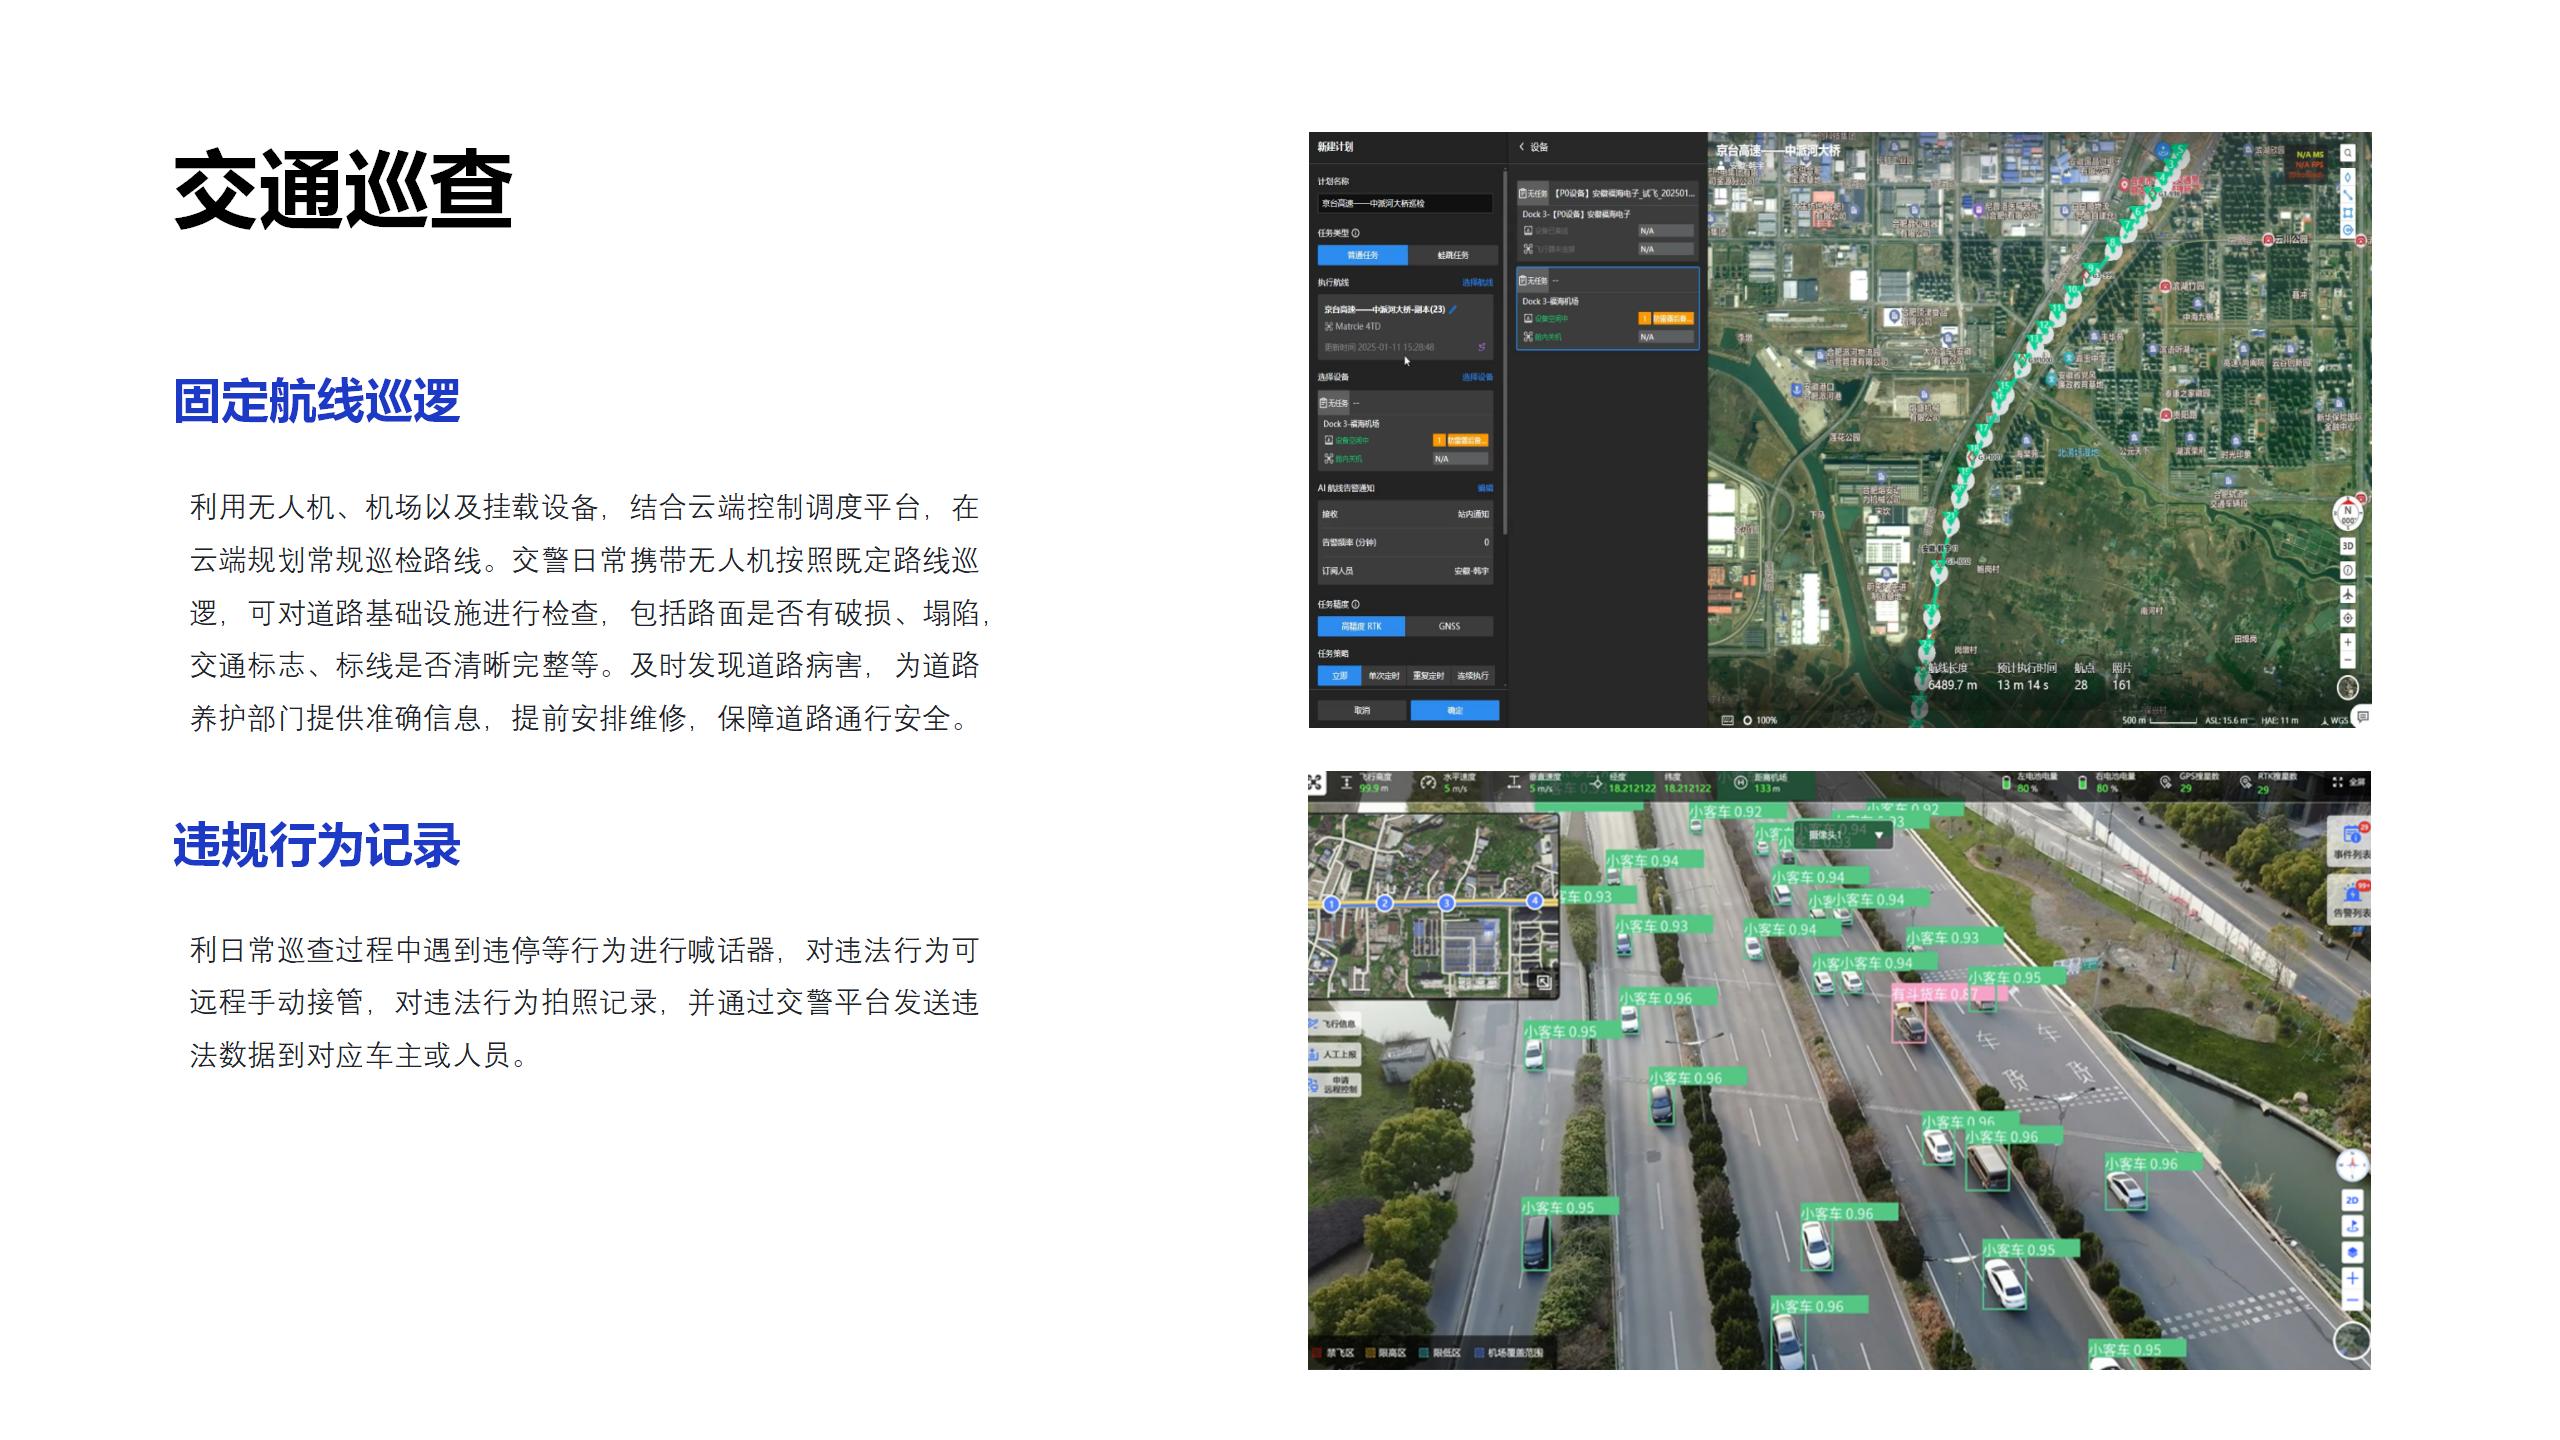Select the point marker tool on the map

click(x=2348, y=177)
